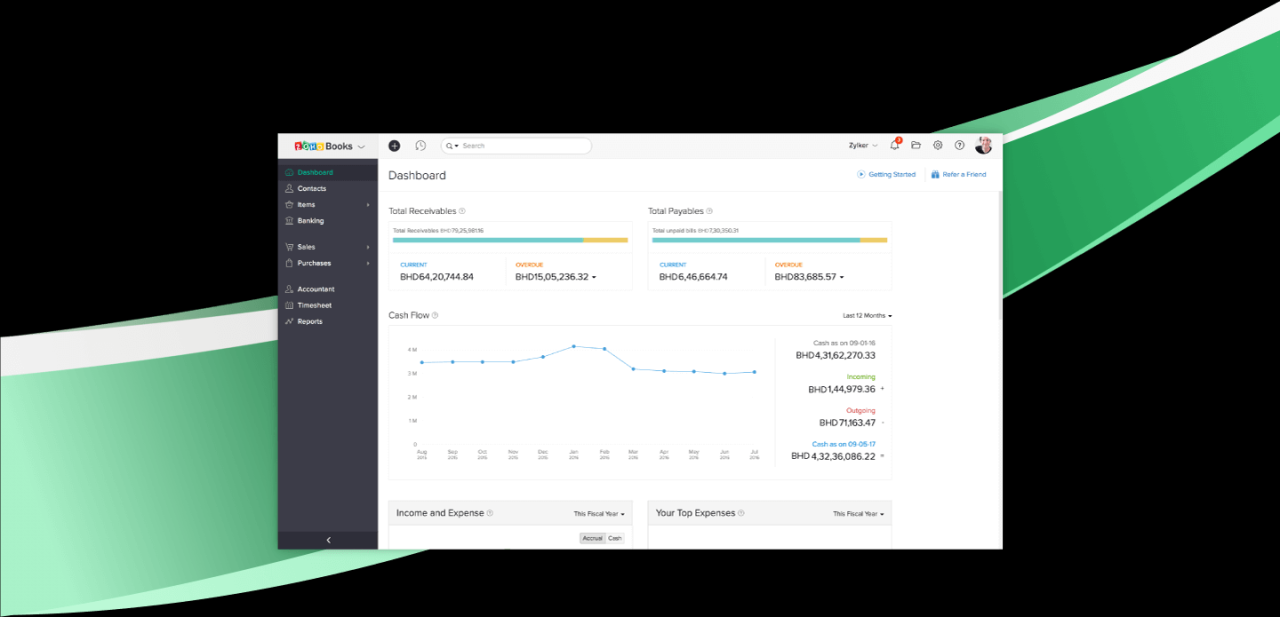Open the Last 12 Months dropdown
The image size is (1280, 617).
coord(864,315)
